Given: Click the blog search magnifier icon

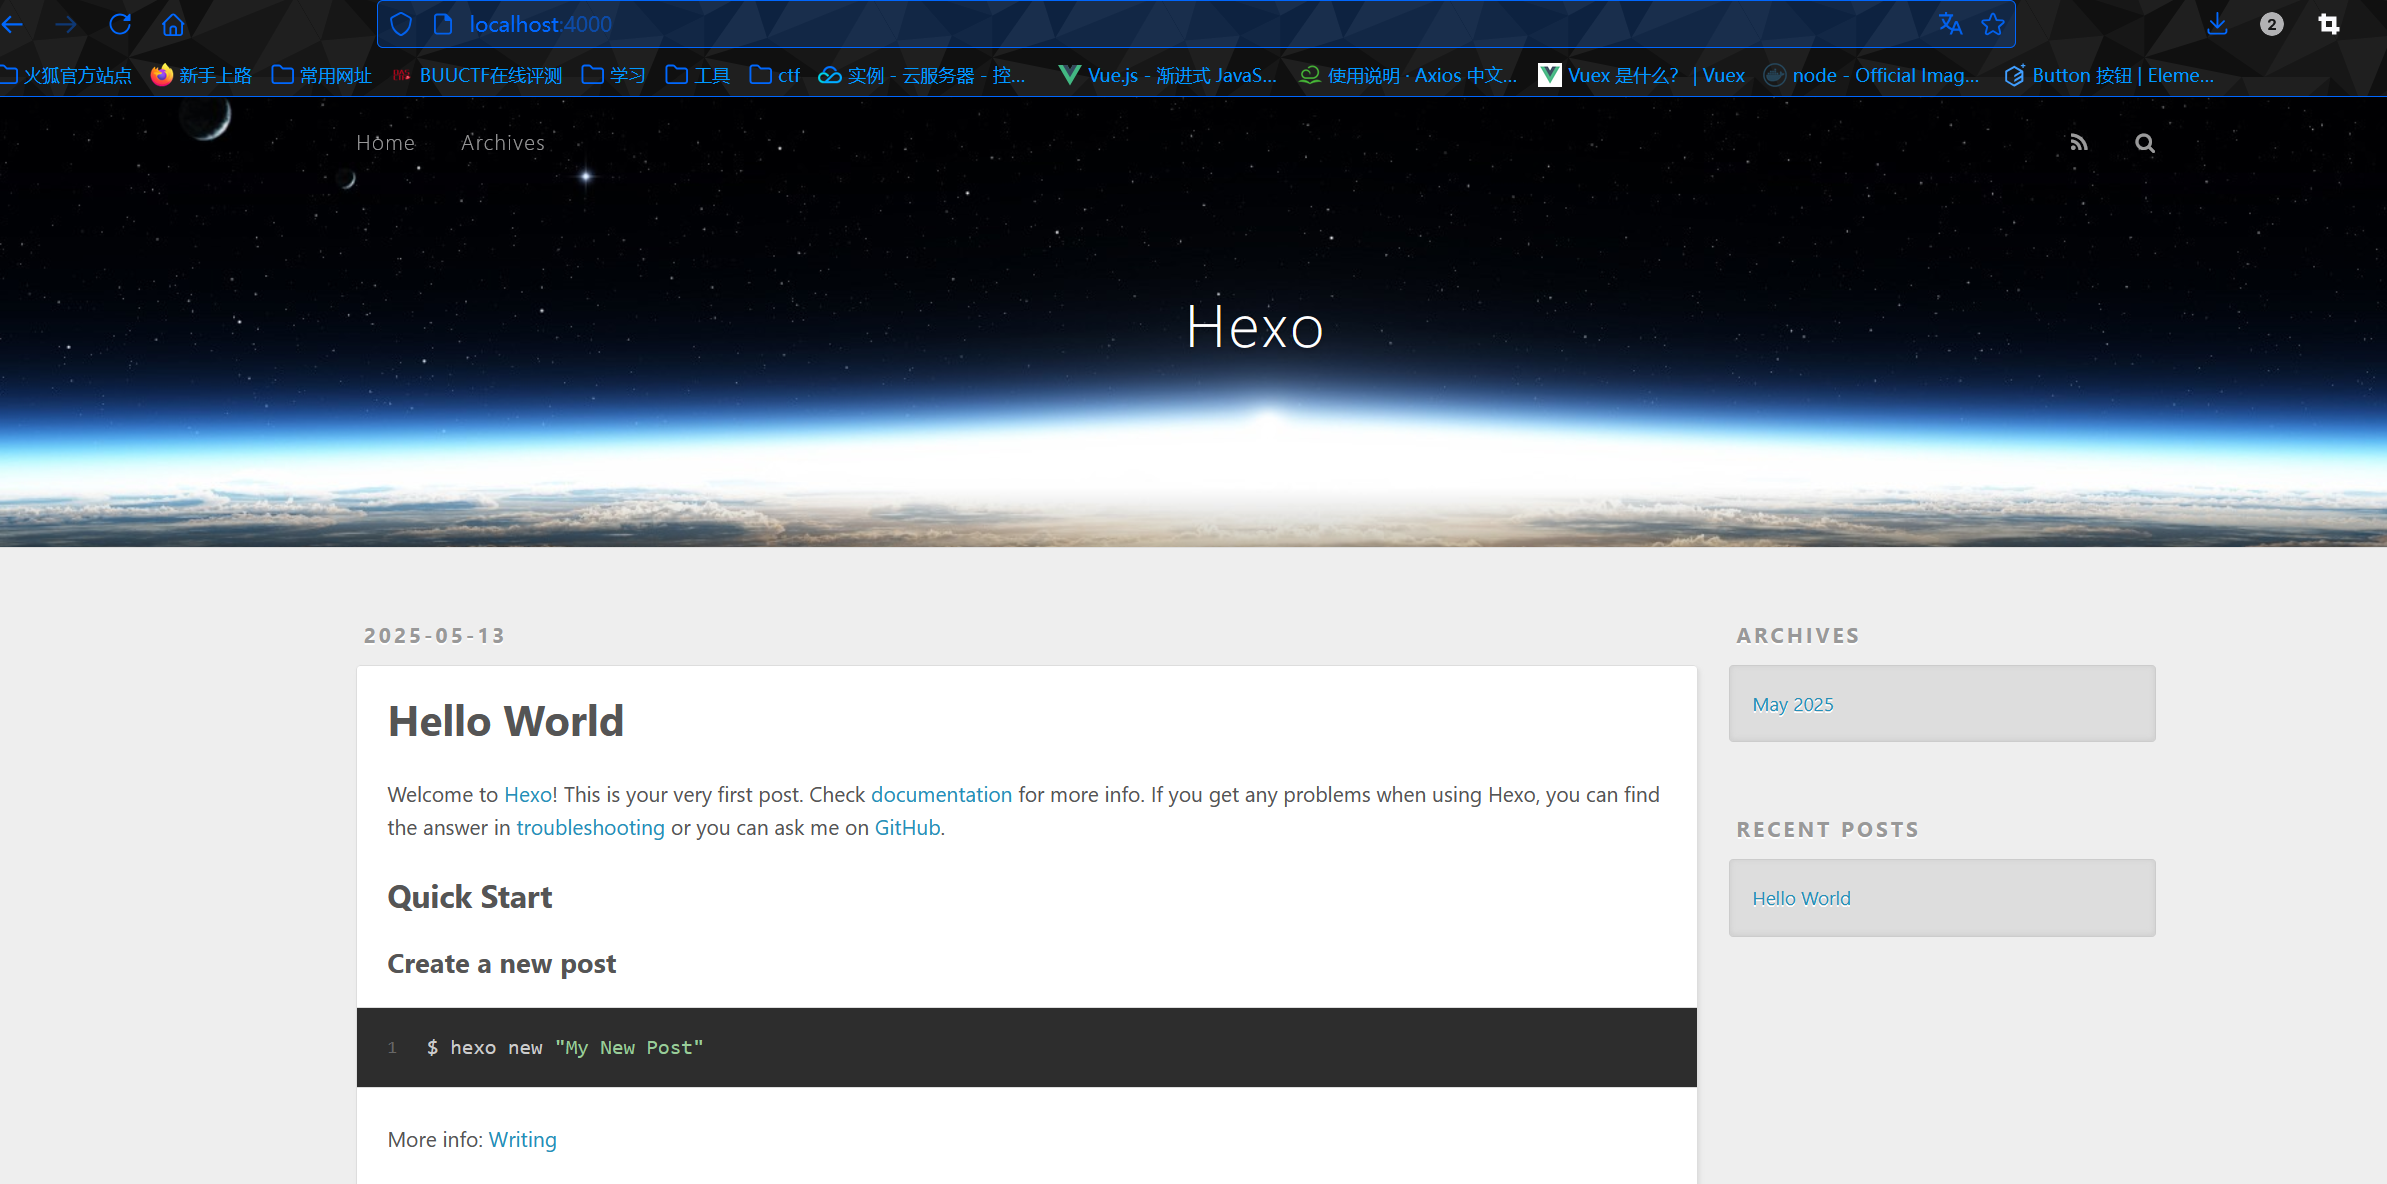Looking at the screenshot, I should coord(2144,143).
